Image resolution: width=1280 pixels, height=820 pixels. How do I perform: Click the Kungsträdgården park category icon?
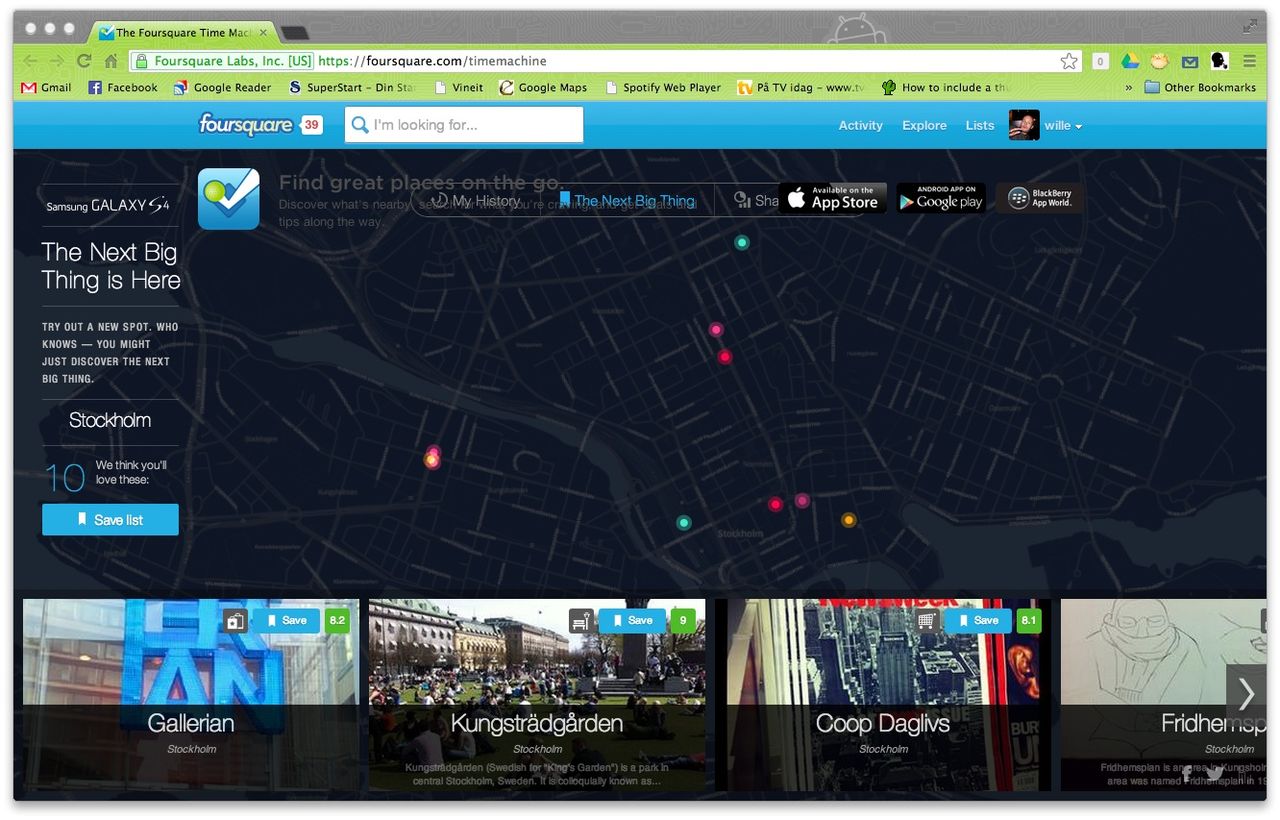coord(581,620)
